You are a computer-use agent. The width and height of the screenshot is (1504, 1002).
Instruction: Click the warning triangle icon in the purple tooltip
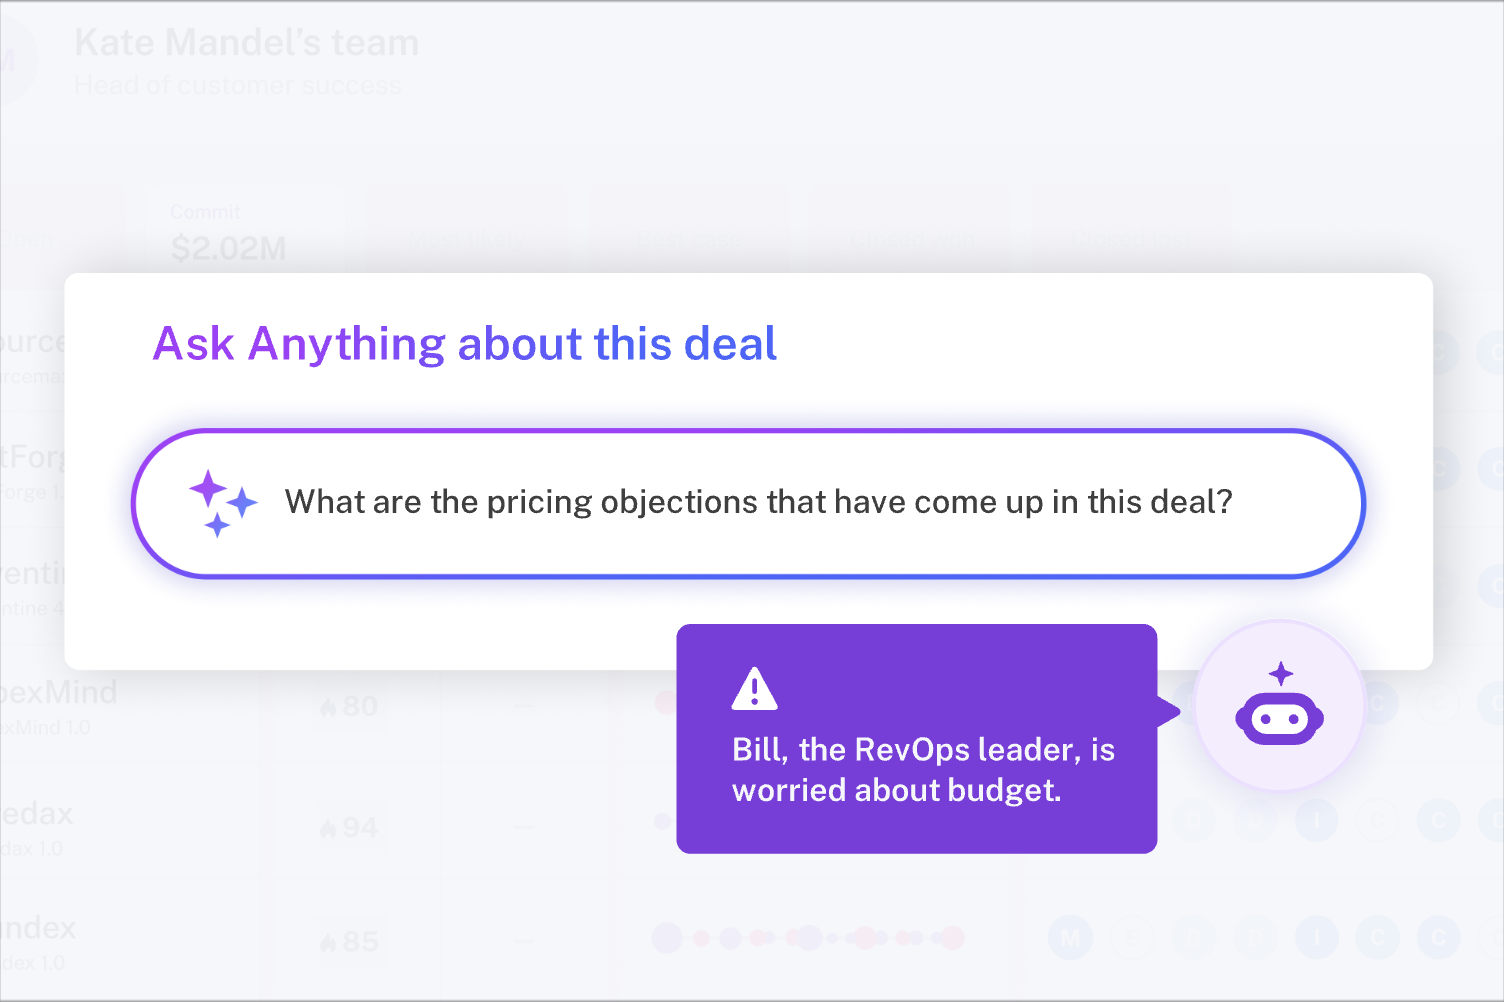tap(755, 688)
